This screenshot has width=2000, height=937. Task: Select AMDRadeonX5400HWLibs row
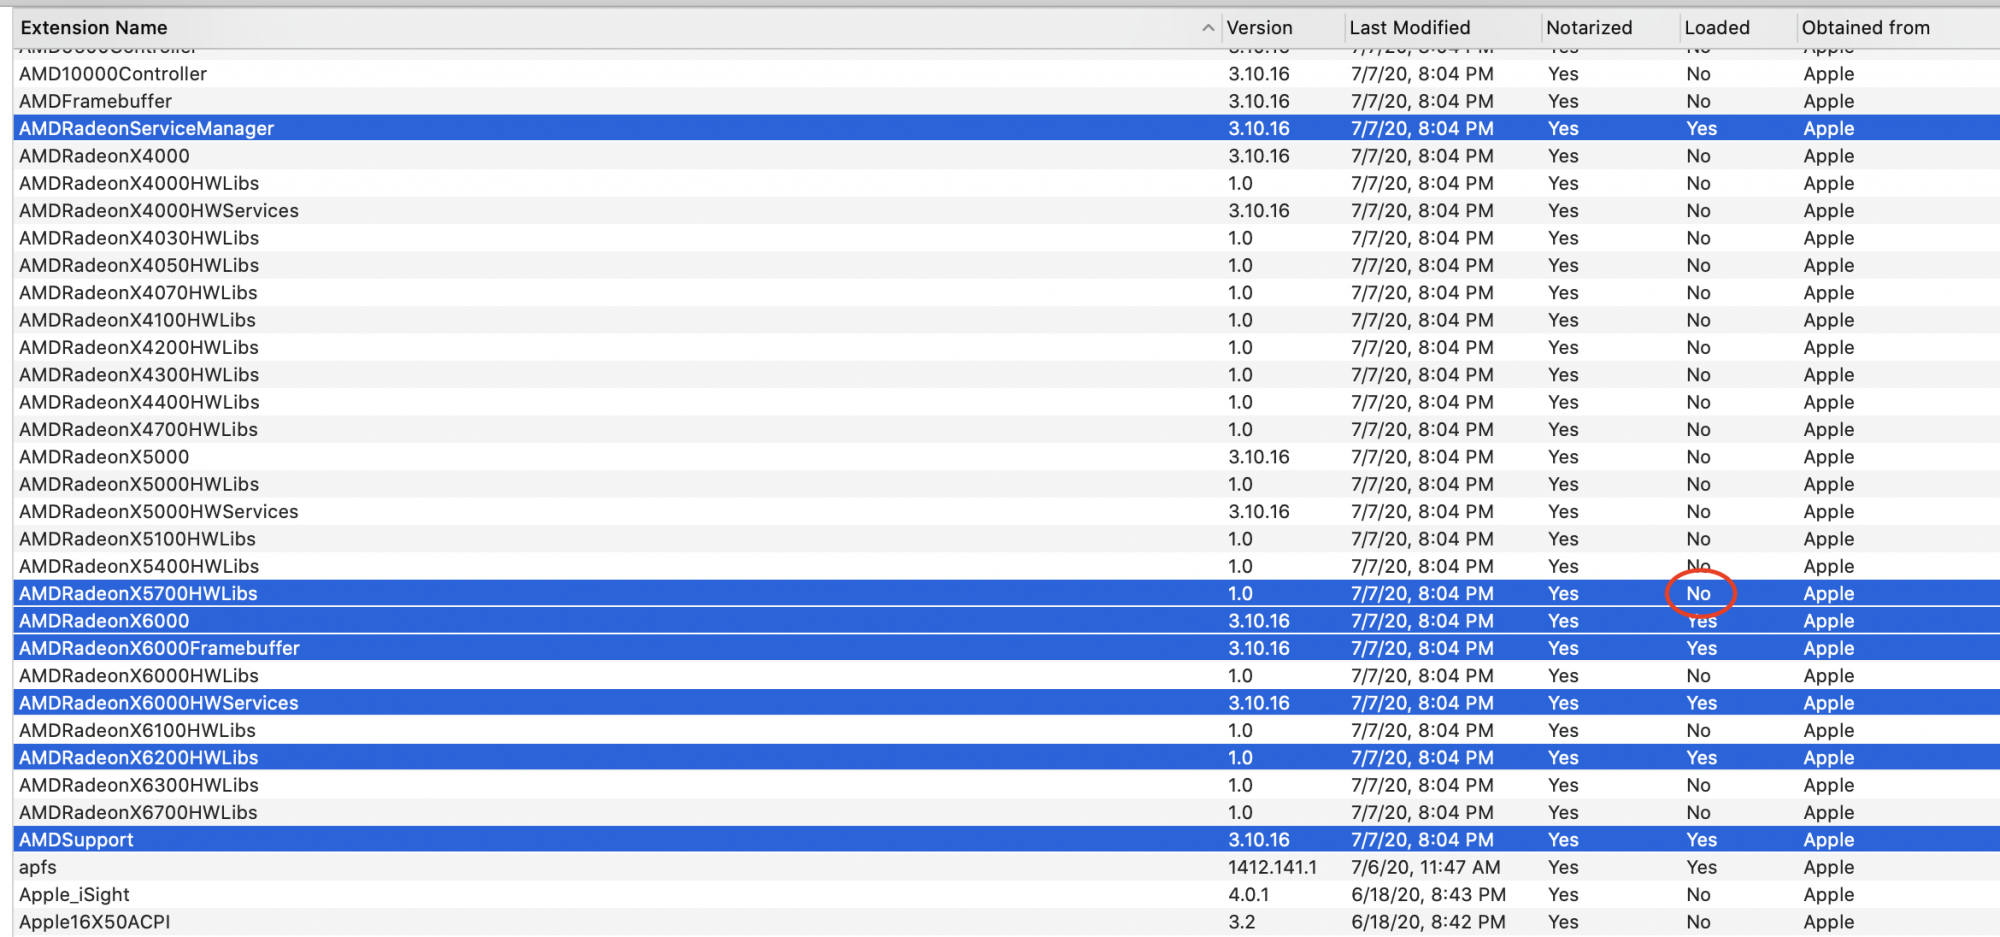click(1006, 566)
